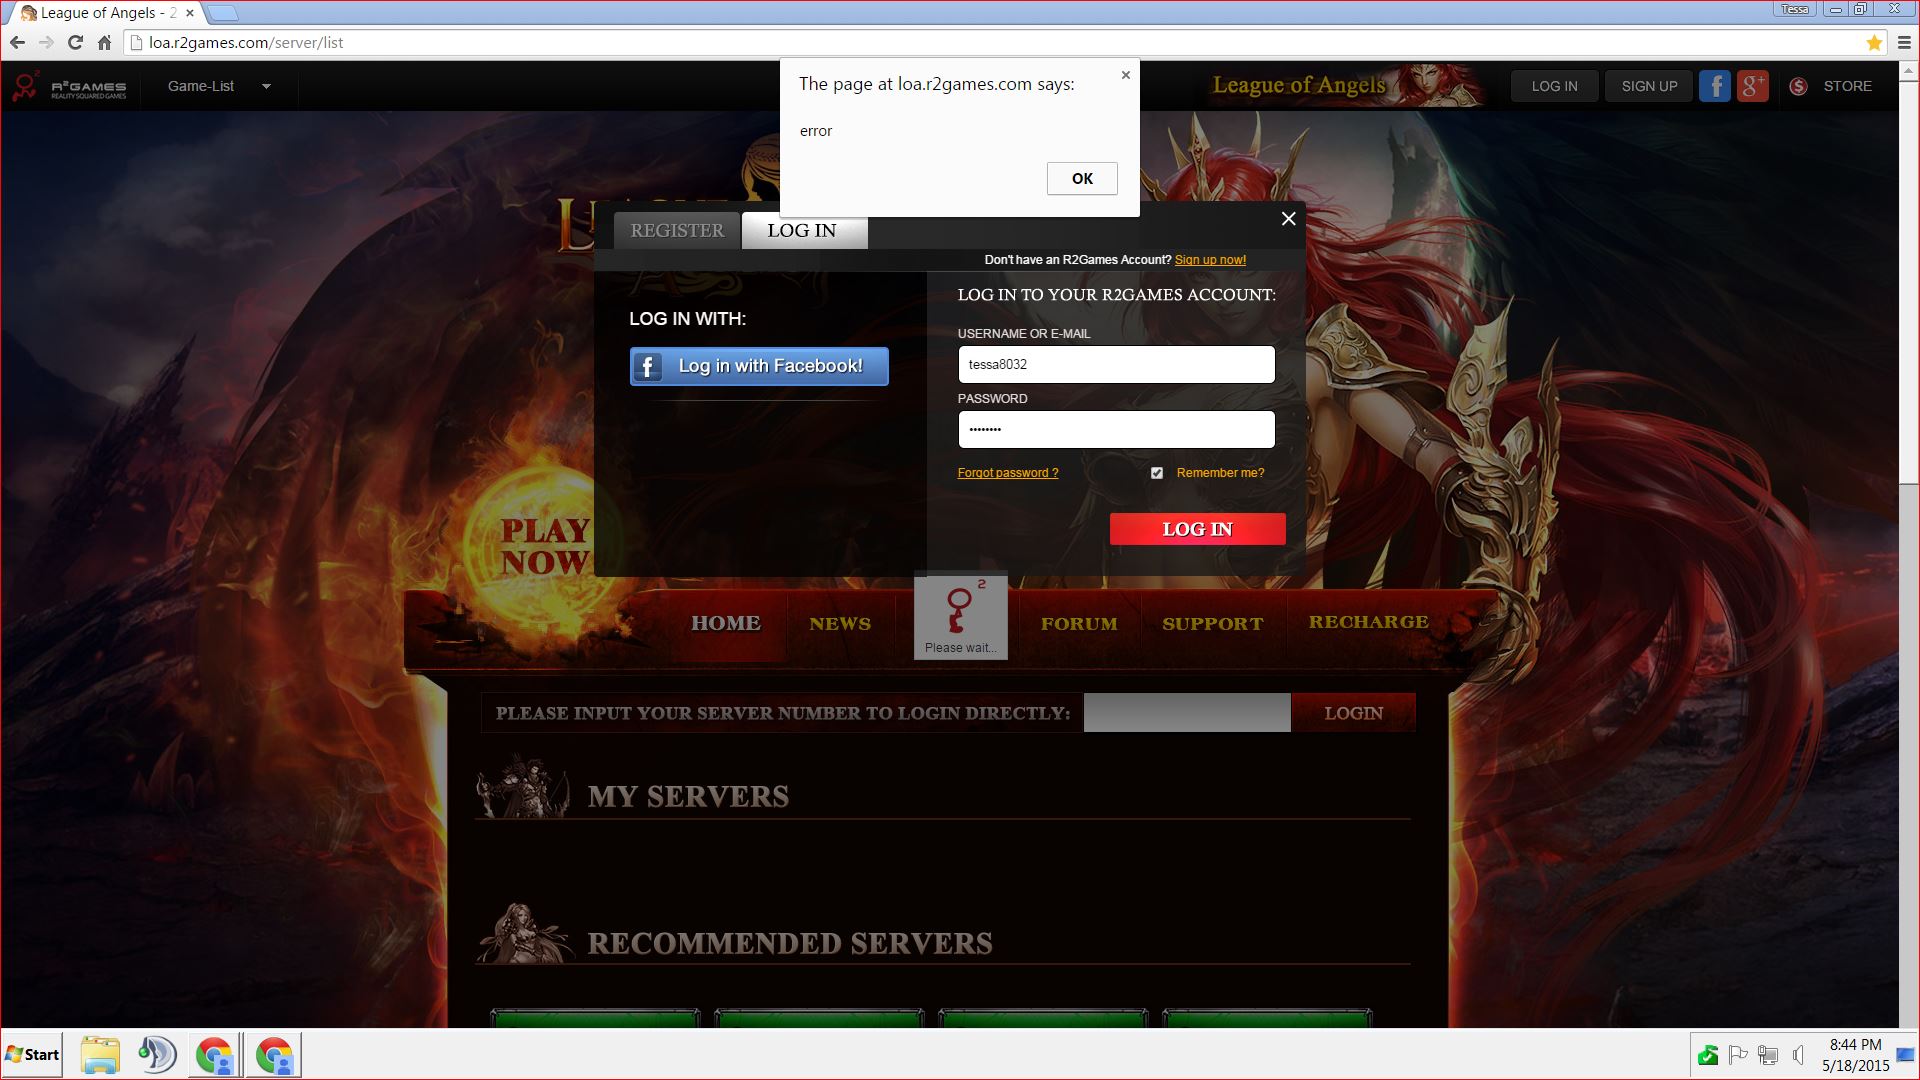
Task: Reload the page in browser
Action: (x=75, y=43)
